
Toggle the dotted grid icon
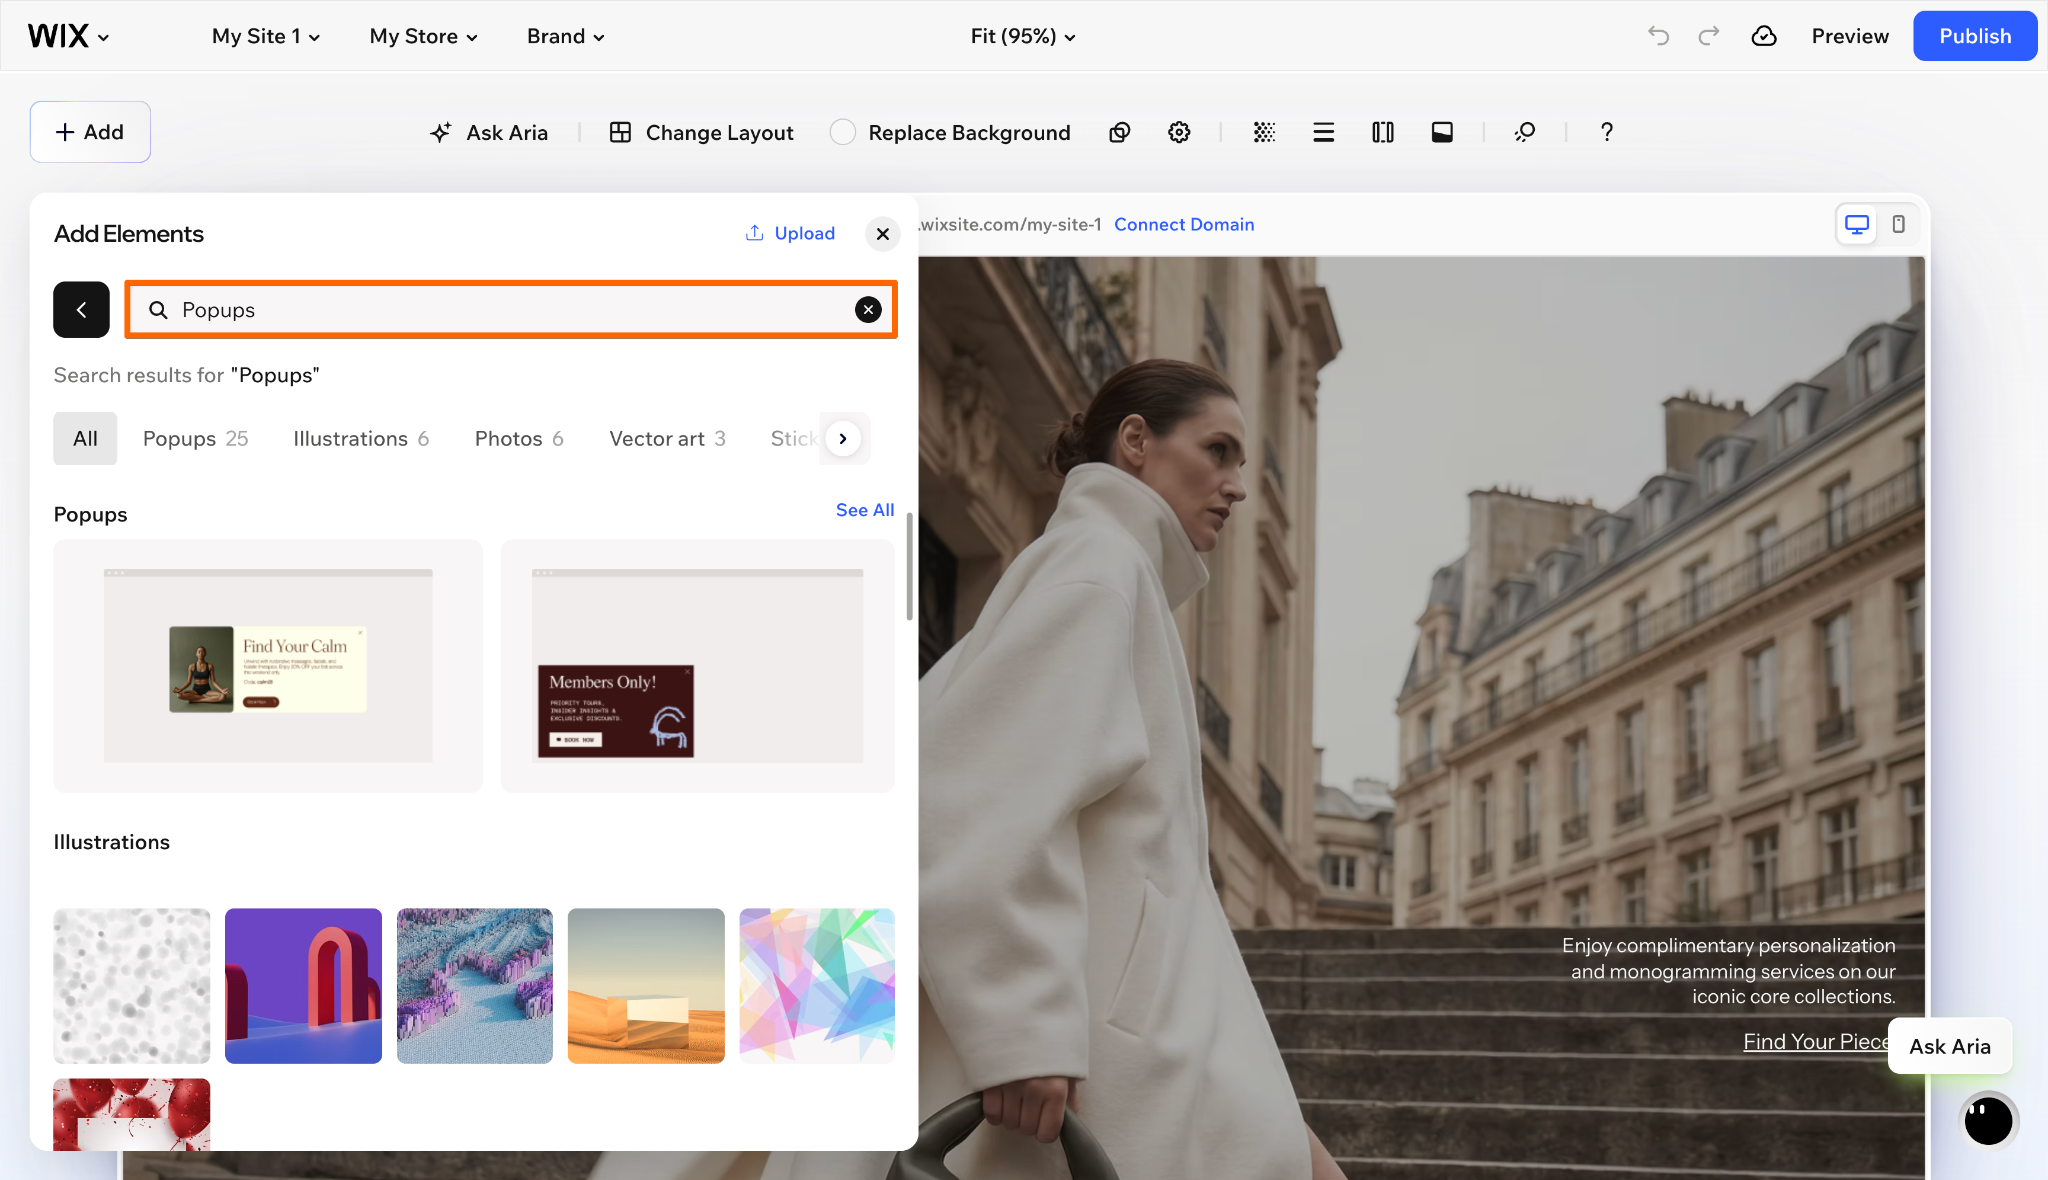pyautogui.click(x=1264, y=132)
